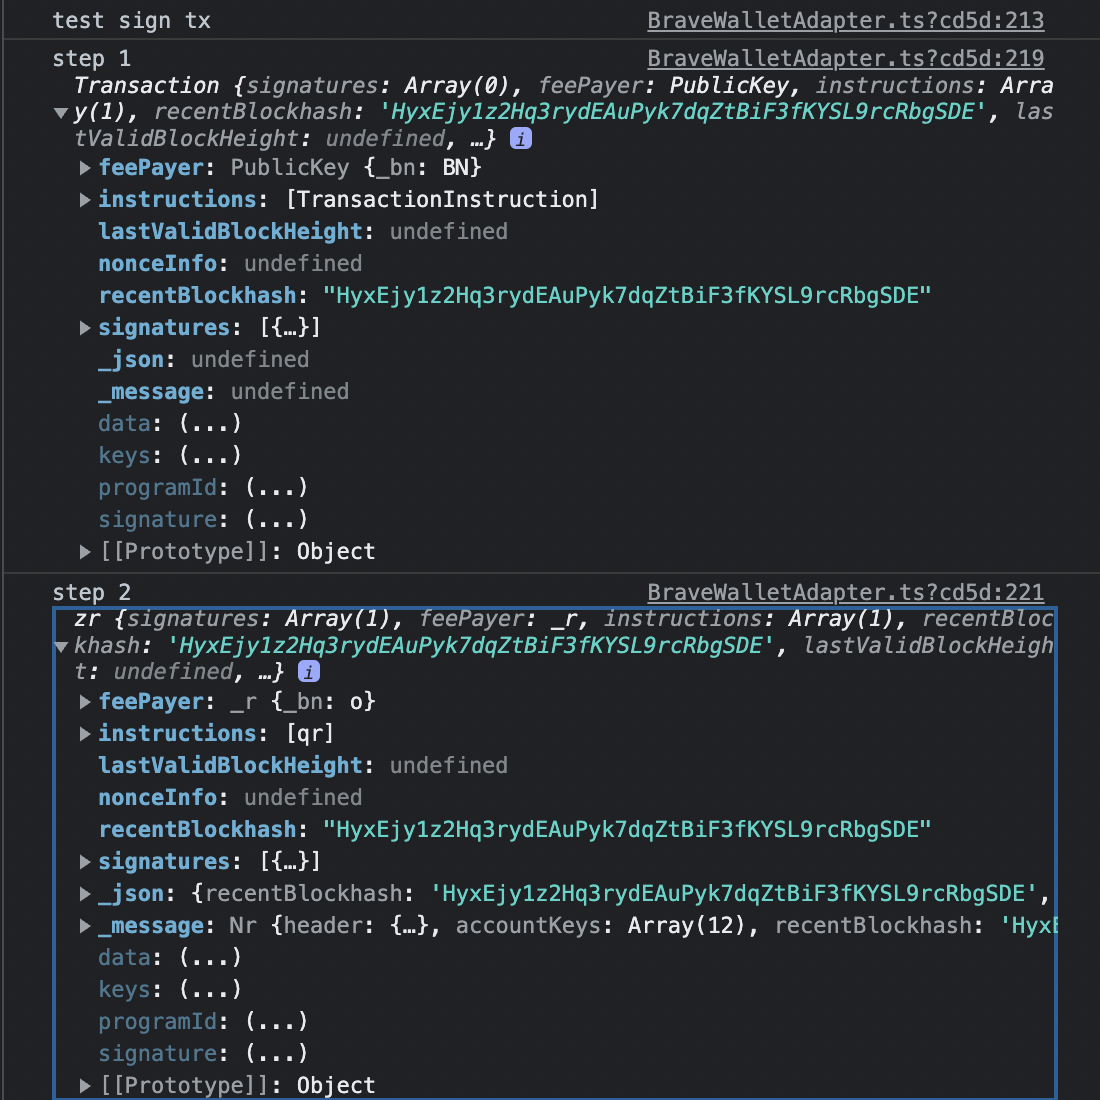Expand the _json property in step 2
Image resolution: width=1100 pixels, height=1100 pixels.
[85, 893]
